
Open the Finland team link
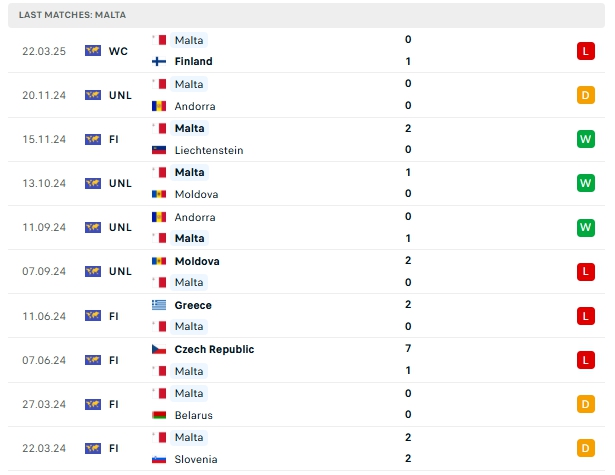[193, 62]
